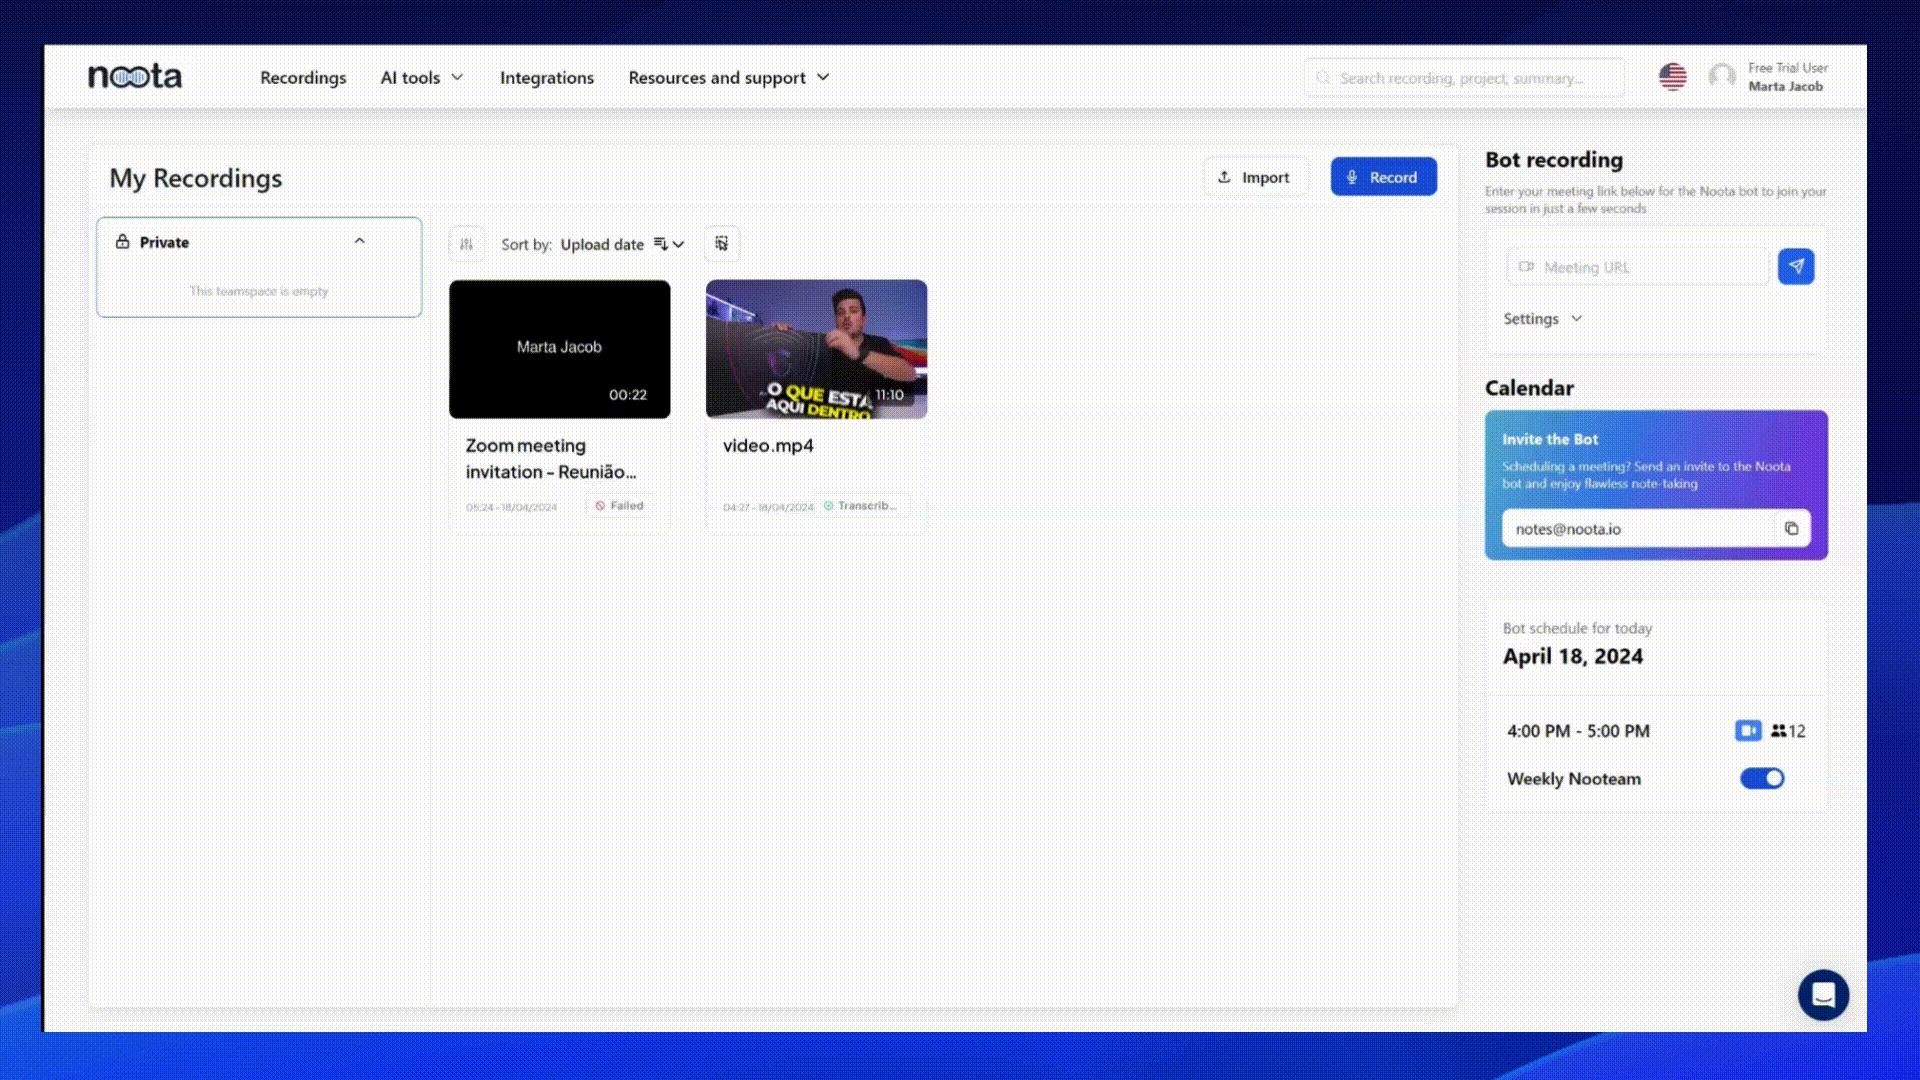Click the Noota logo
The height and width of the screenshot is (1080, 1920).
coord(135,76)
